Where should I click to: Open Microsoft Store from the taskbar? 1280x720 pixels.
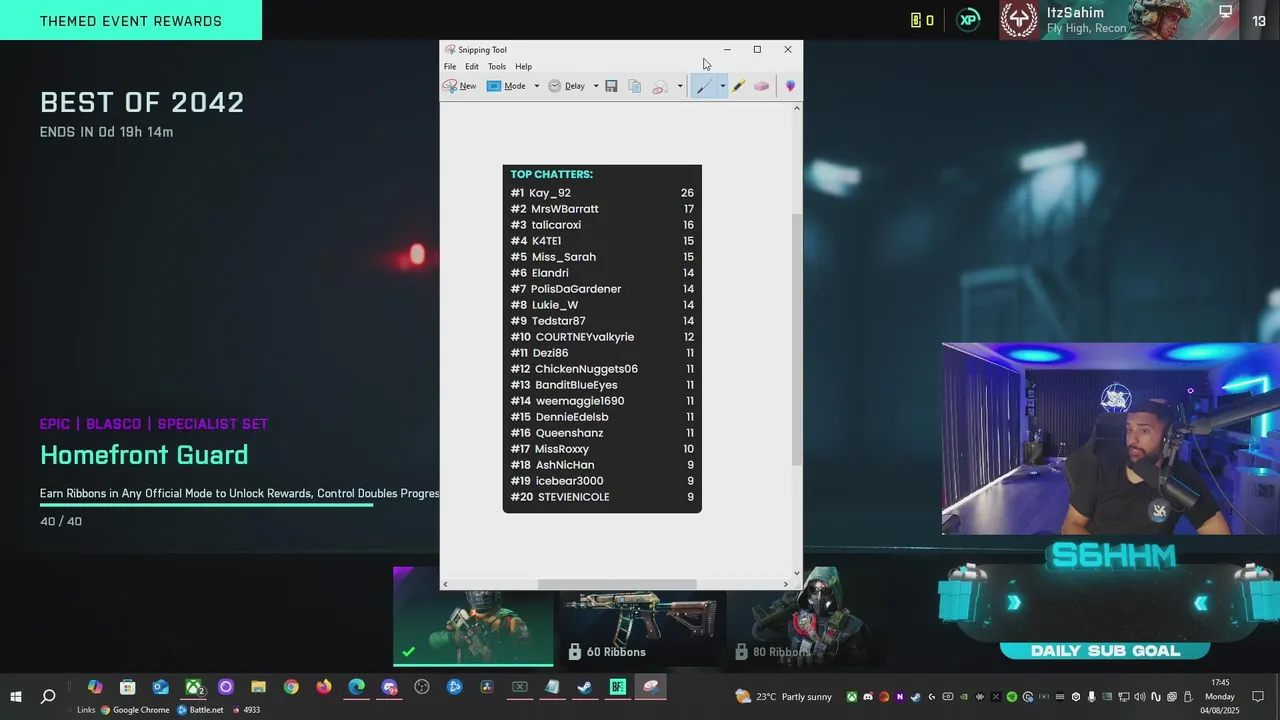point(127,687)
